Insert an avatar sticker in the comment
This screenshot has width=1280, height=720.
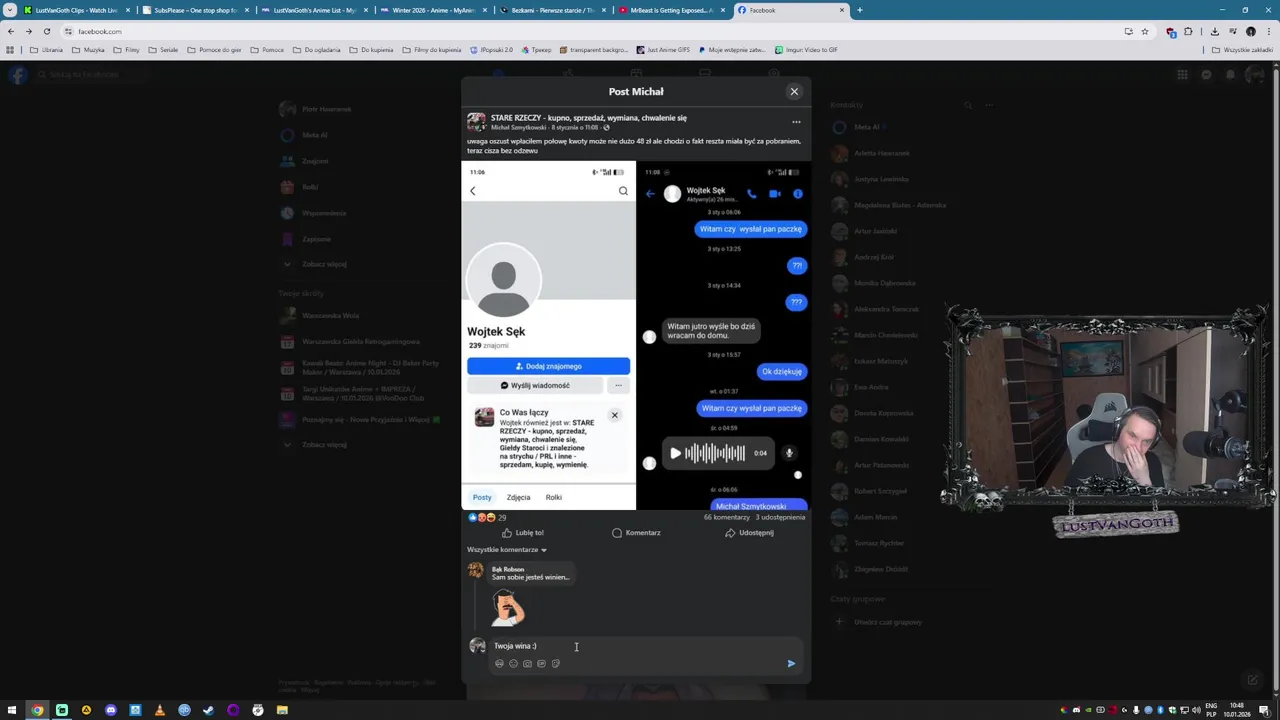[499, 663]
